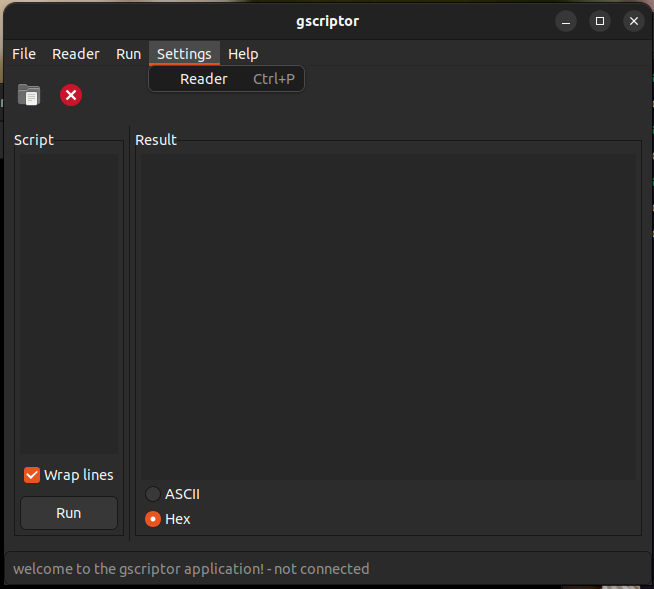Viewport: 654px width, 589px height.
Task: Select the Hex radio button
Action: pos(153,519)
